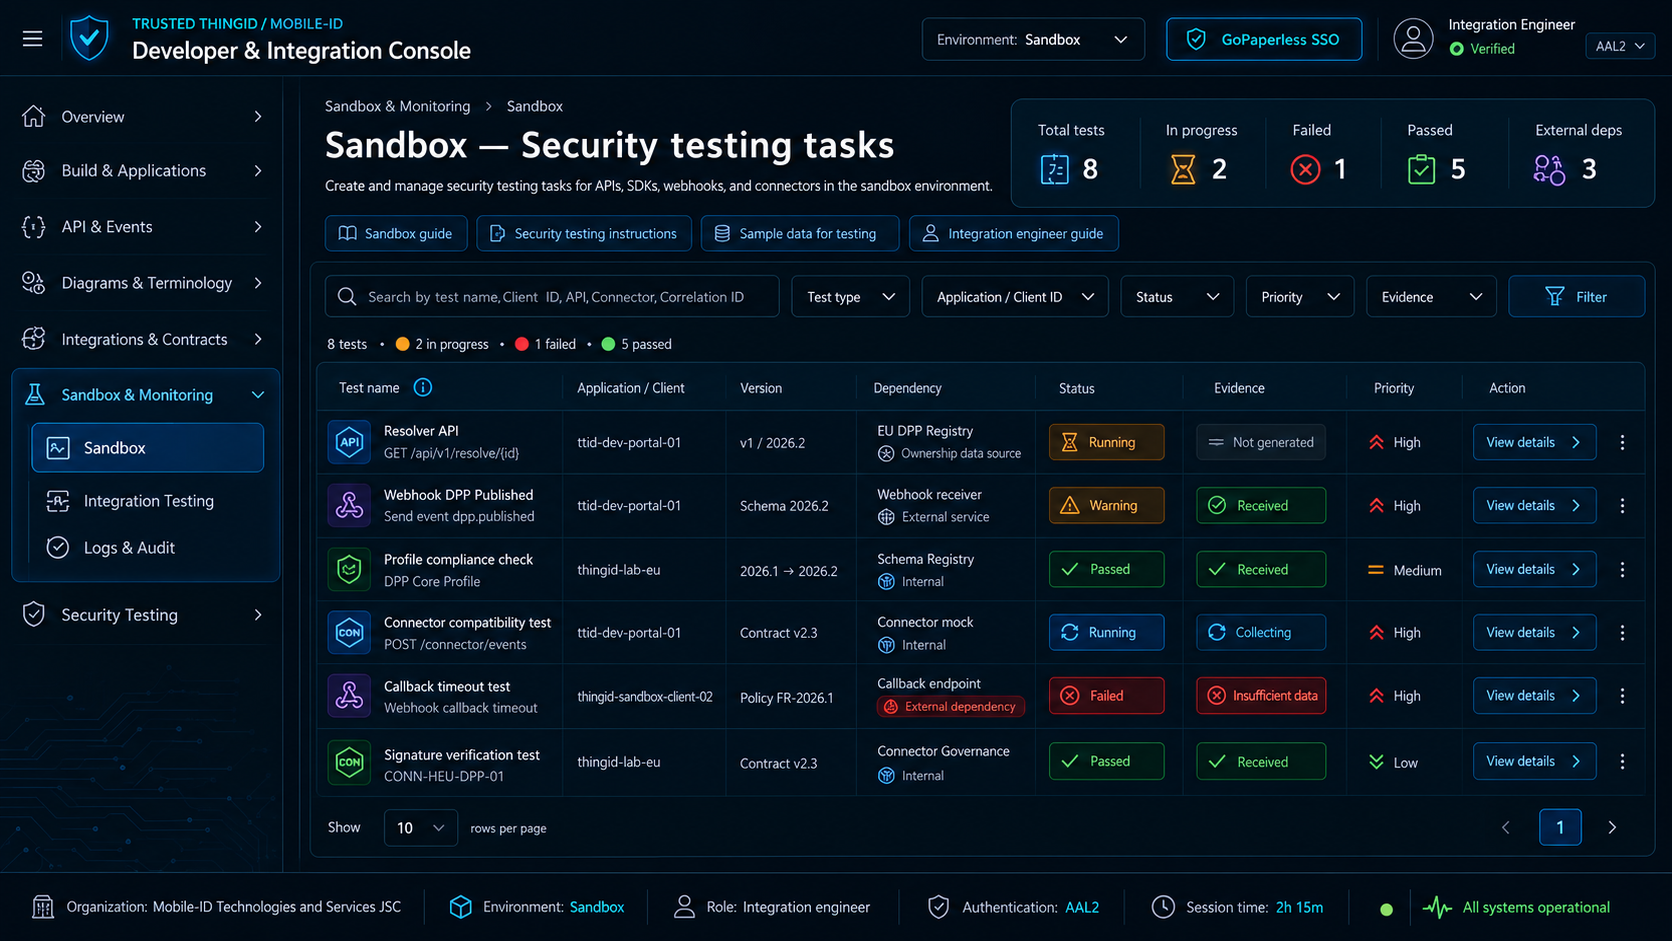Image resolution: width=1672 pixels, height=941 pixels.
Task: Open the Environment Sandbox dropdown
Action: [1033, 40]
